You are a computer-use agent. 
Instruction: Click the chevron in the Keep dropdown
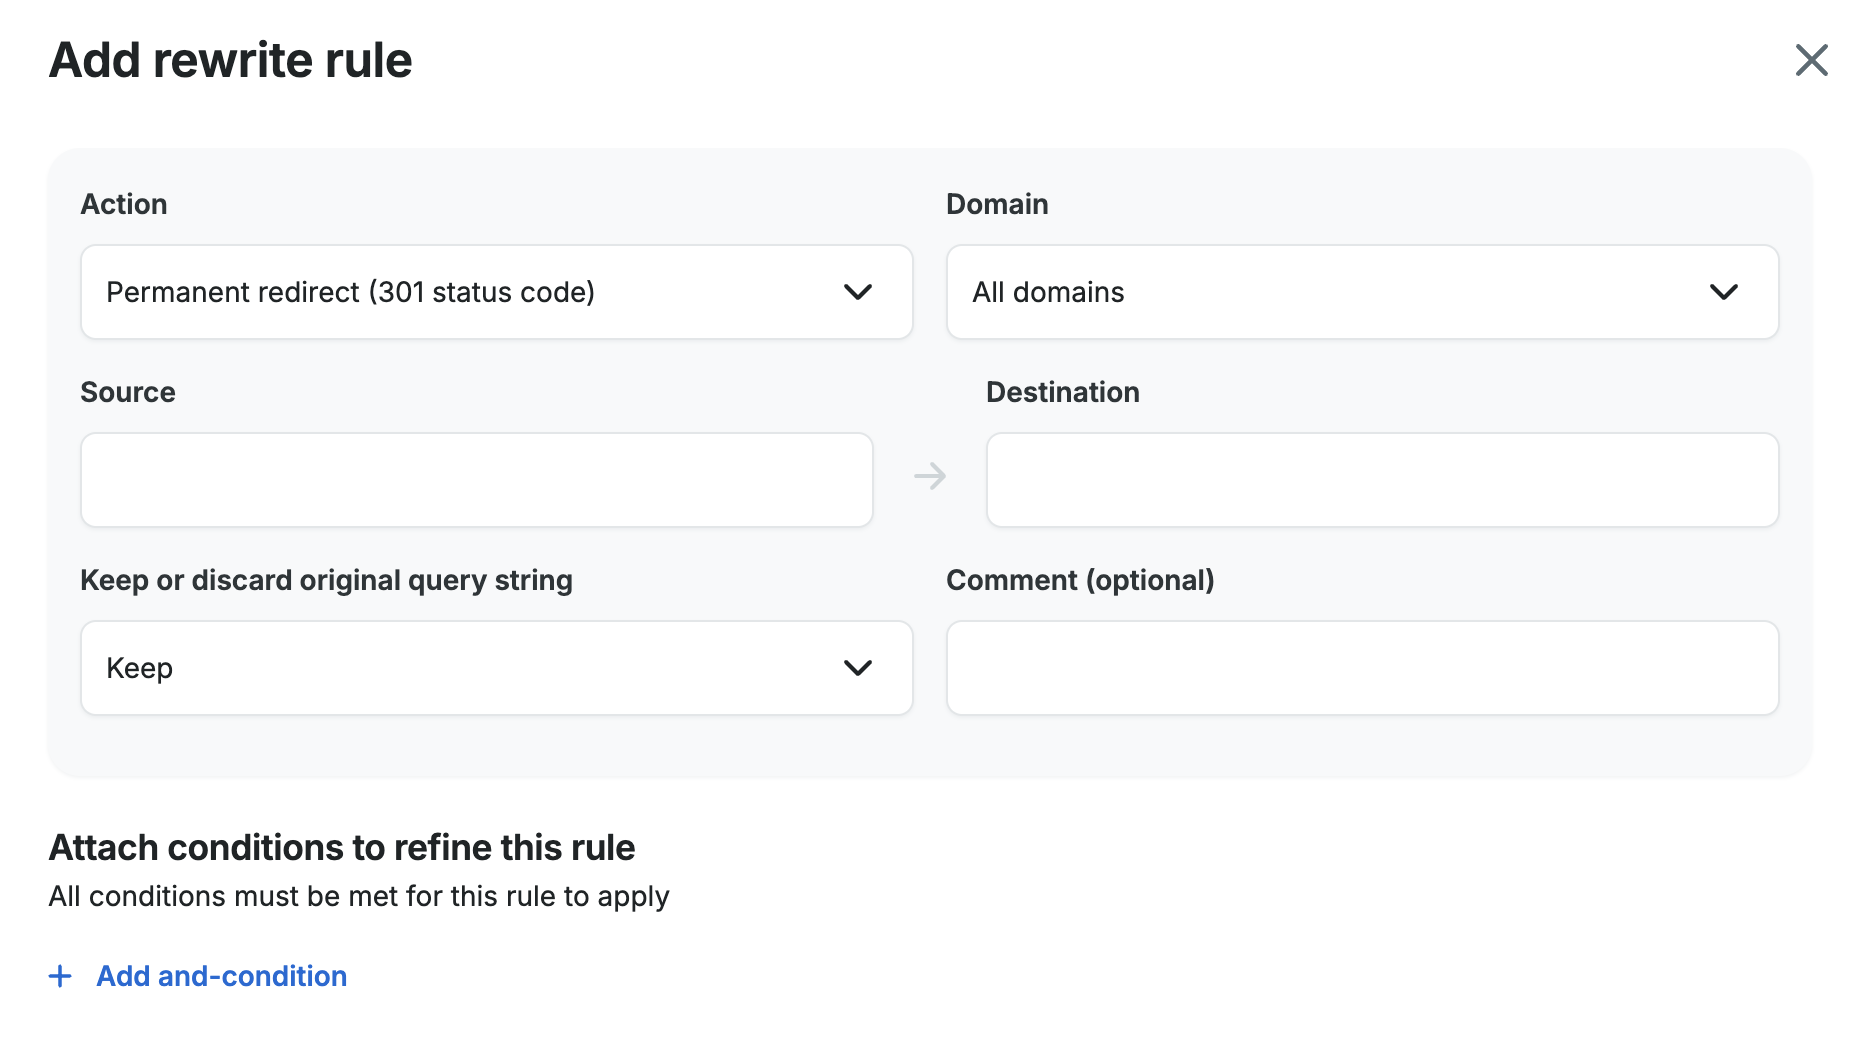click(858, 668)
